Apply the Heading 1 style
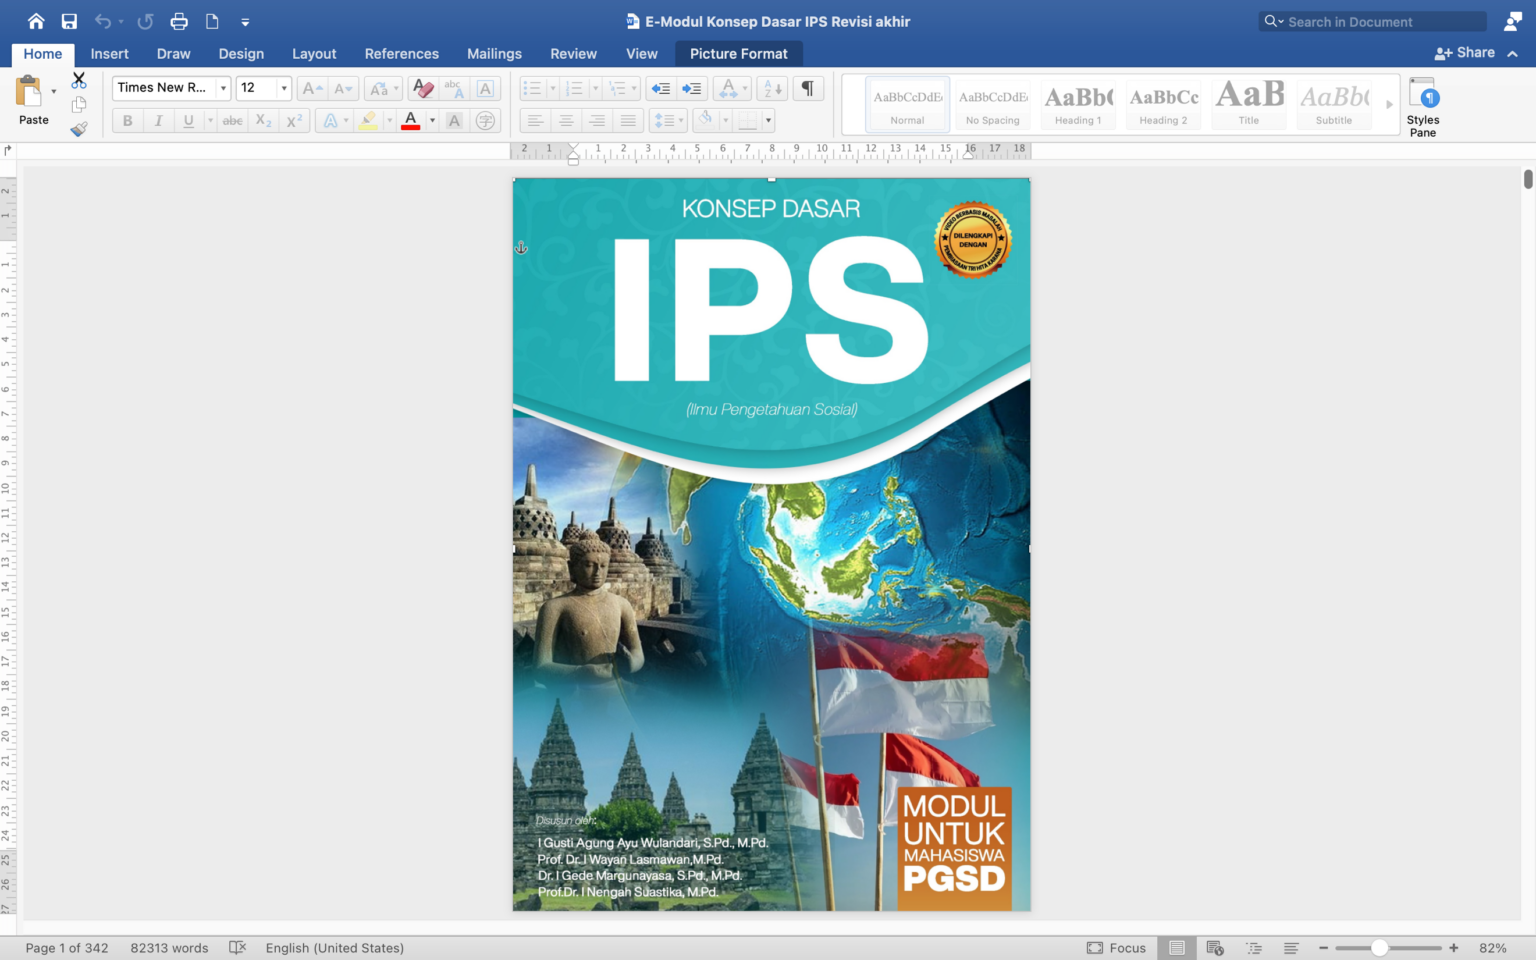Image resolution: width=1536 pixels, height=960 pixels. pyautogui.click(x=1078, y=100)
